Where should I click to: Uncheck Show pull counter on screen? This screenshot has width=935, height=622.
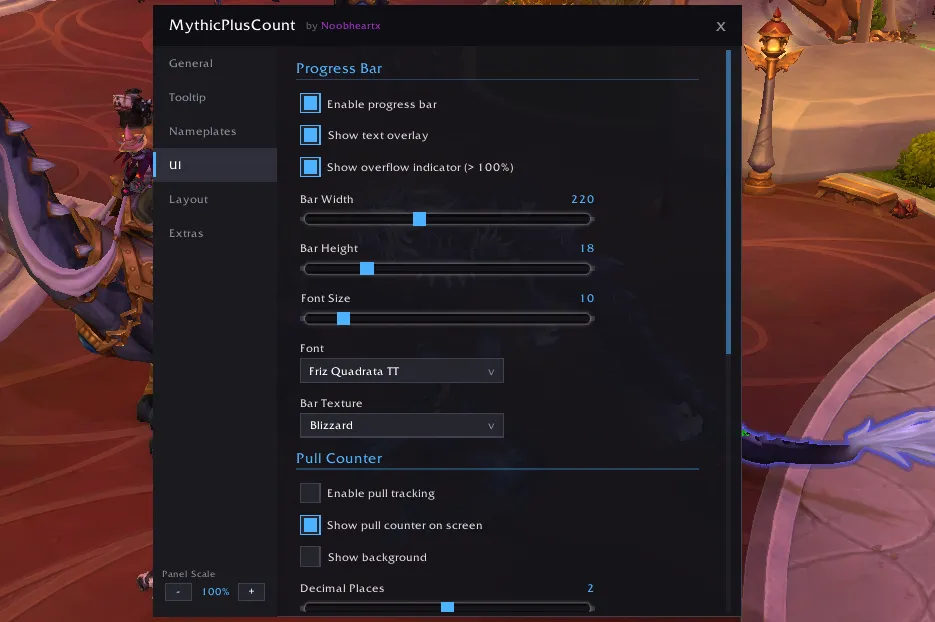[x=310, y=525]
